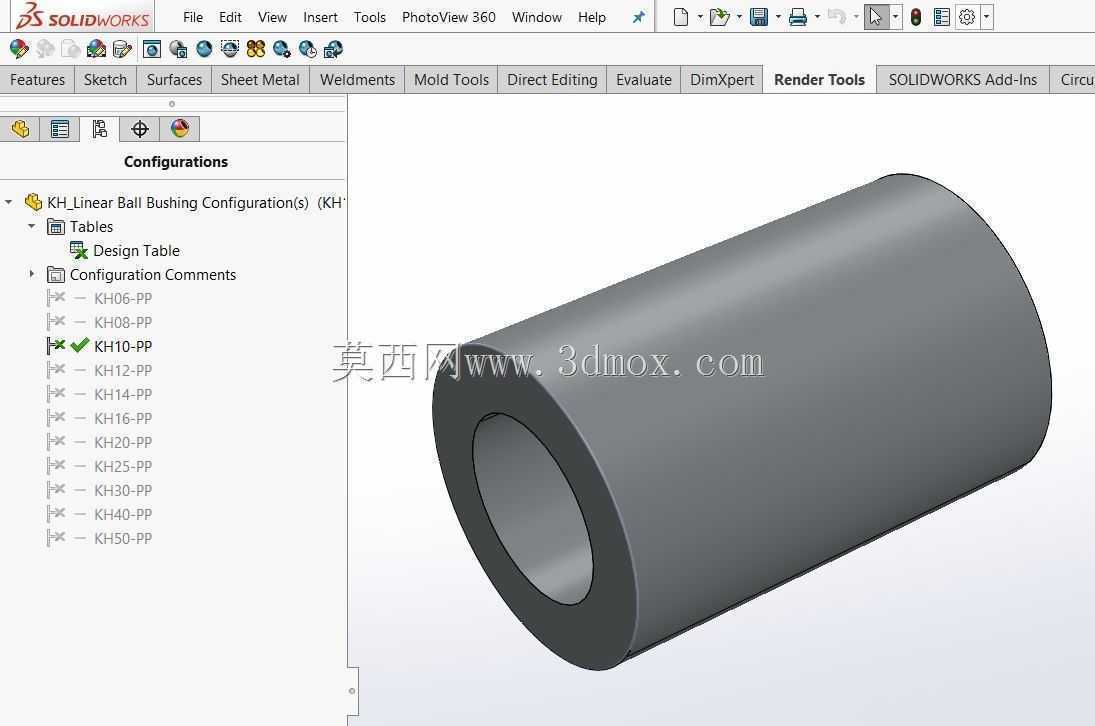Click the Design Table excel icon
The height and width of the screenshot is (726, 1095).
click(x=79, y=251)
